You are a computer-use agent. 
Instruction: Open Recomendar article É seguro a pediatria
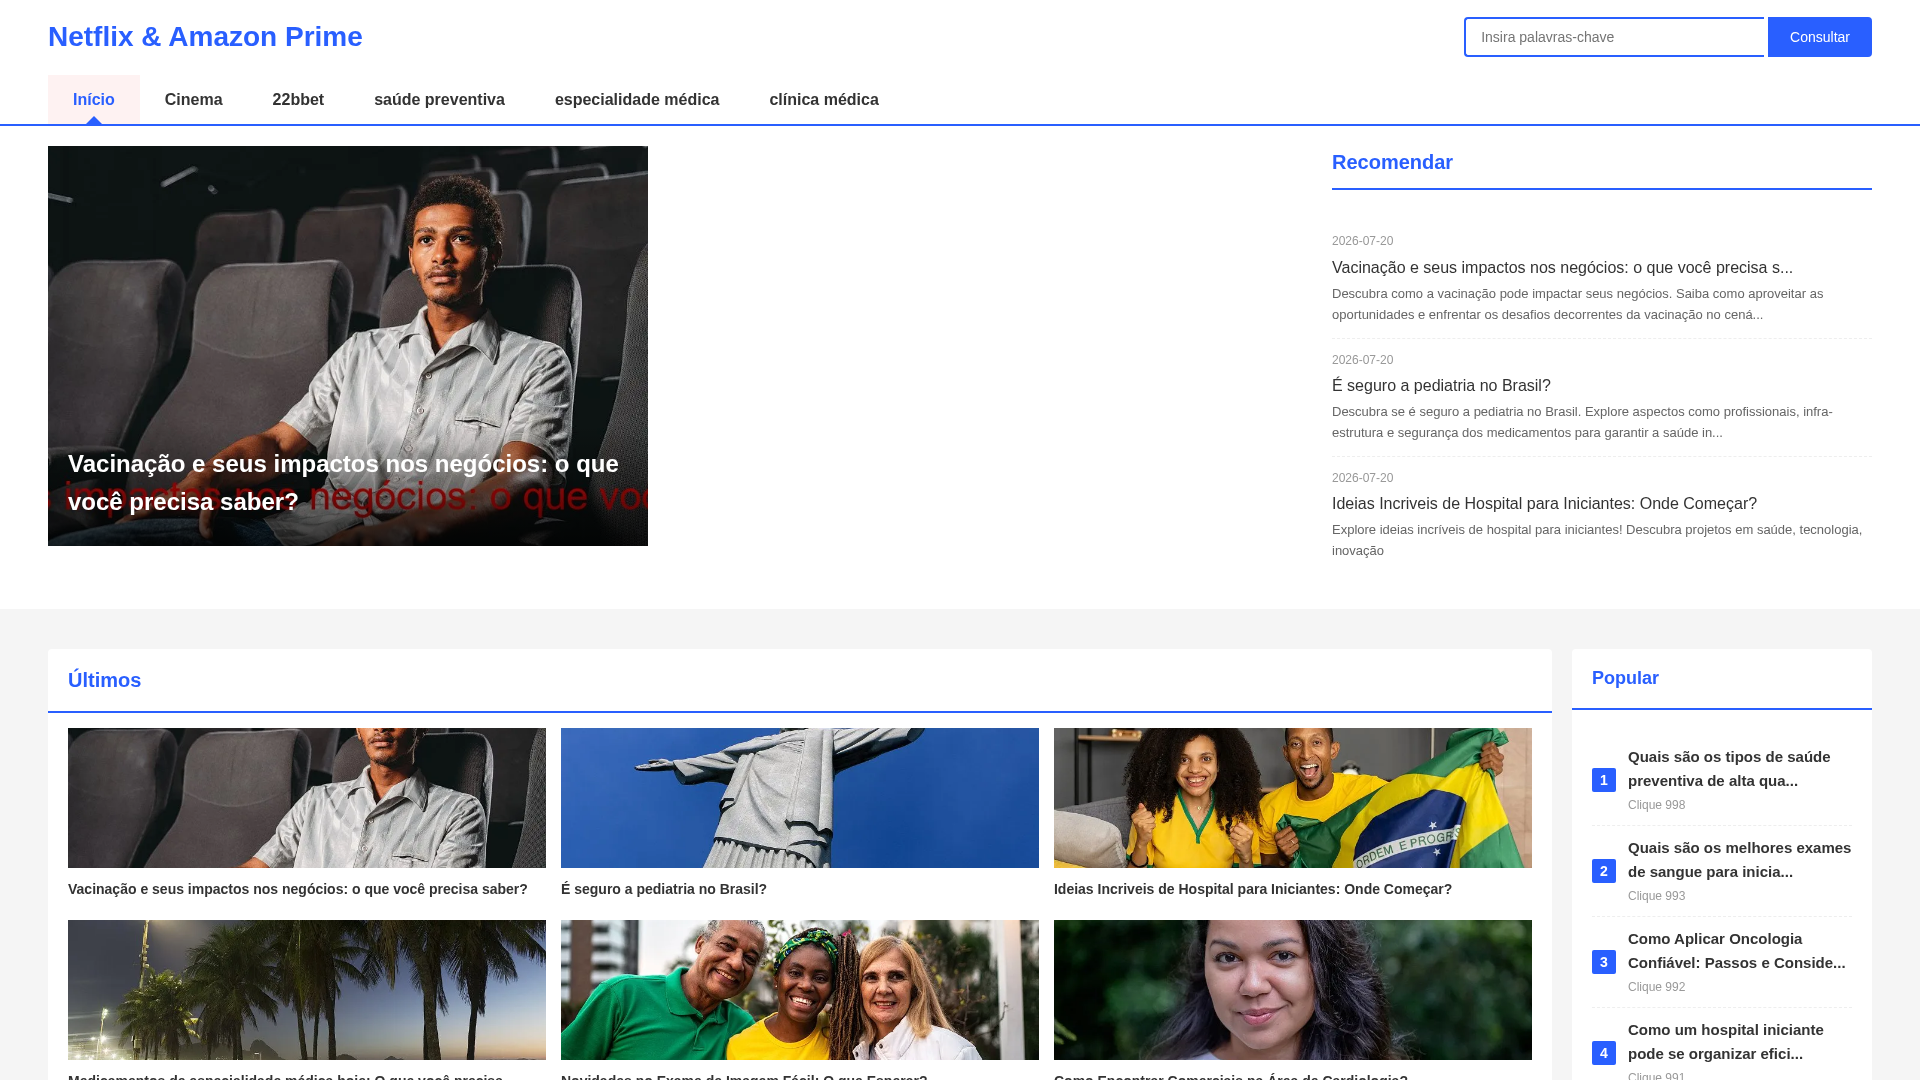click(1441, 386)
